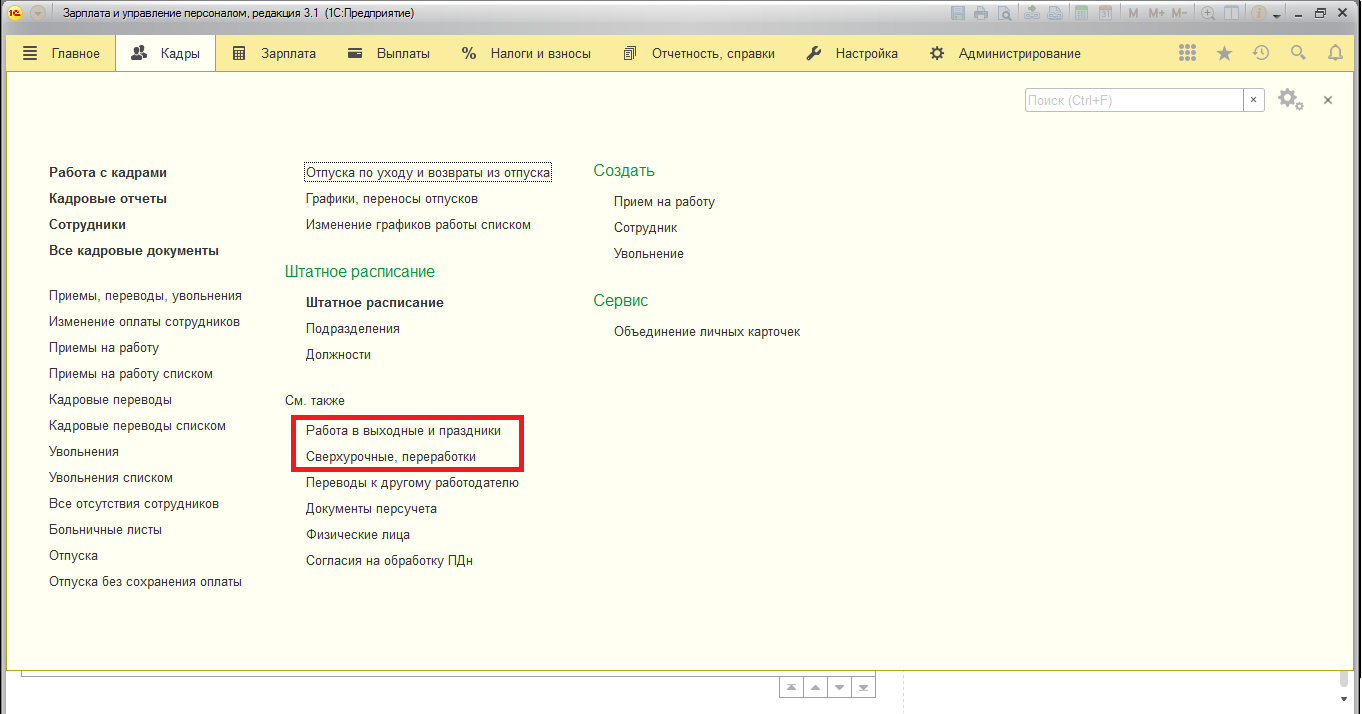Image resolution: width=1362 pixels, height=714 pixels.
Task: Open Подразделения link
Action: coord(353,328)
